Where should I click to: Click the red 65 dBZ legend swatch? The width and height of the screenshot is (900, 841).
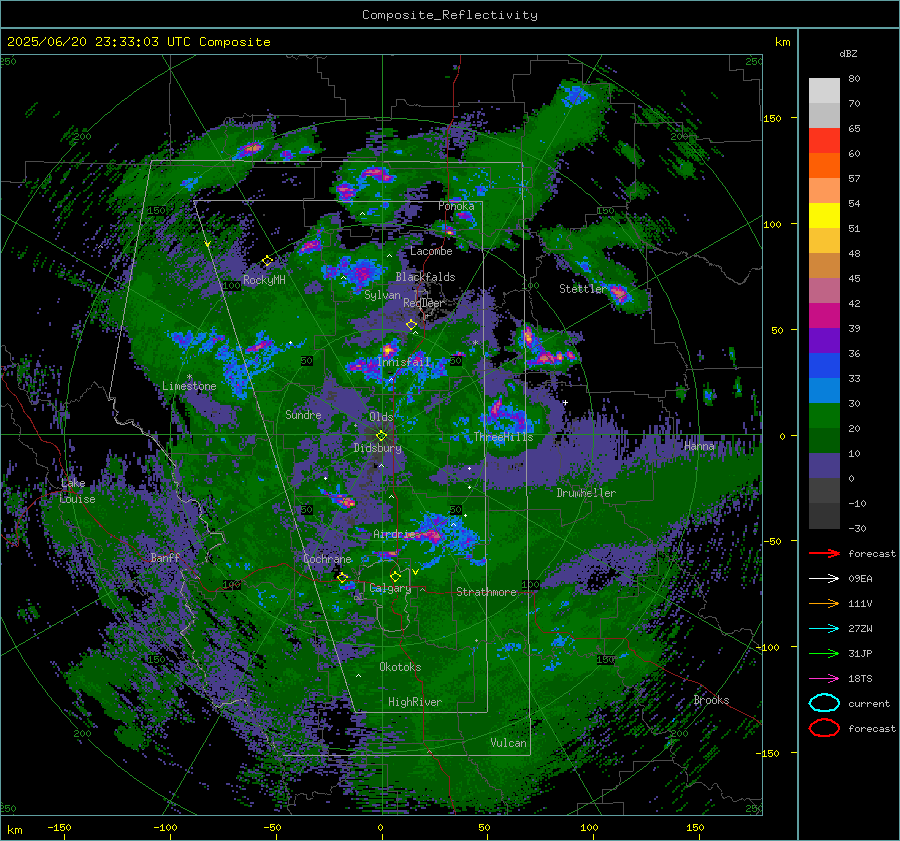(824, 141)
